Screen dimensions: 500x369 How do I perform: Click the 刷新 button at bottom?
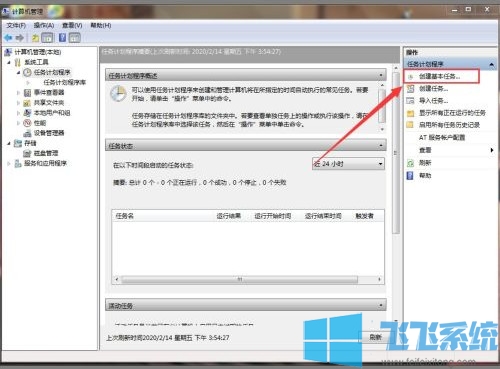click(x=375, y=337)
